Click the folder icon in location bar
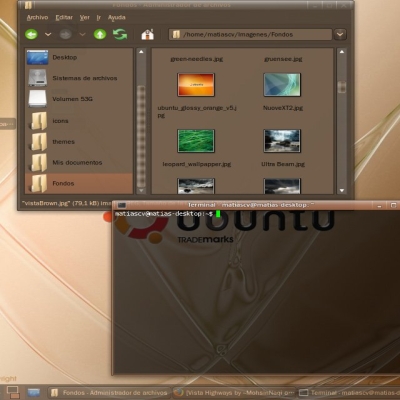 [x=176, y=34]
